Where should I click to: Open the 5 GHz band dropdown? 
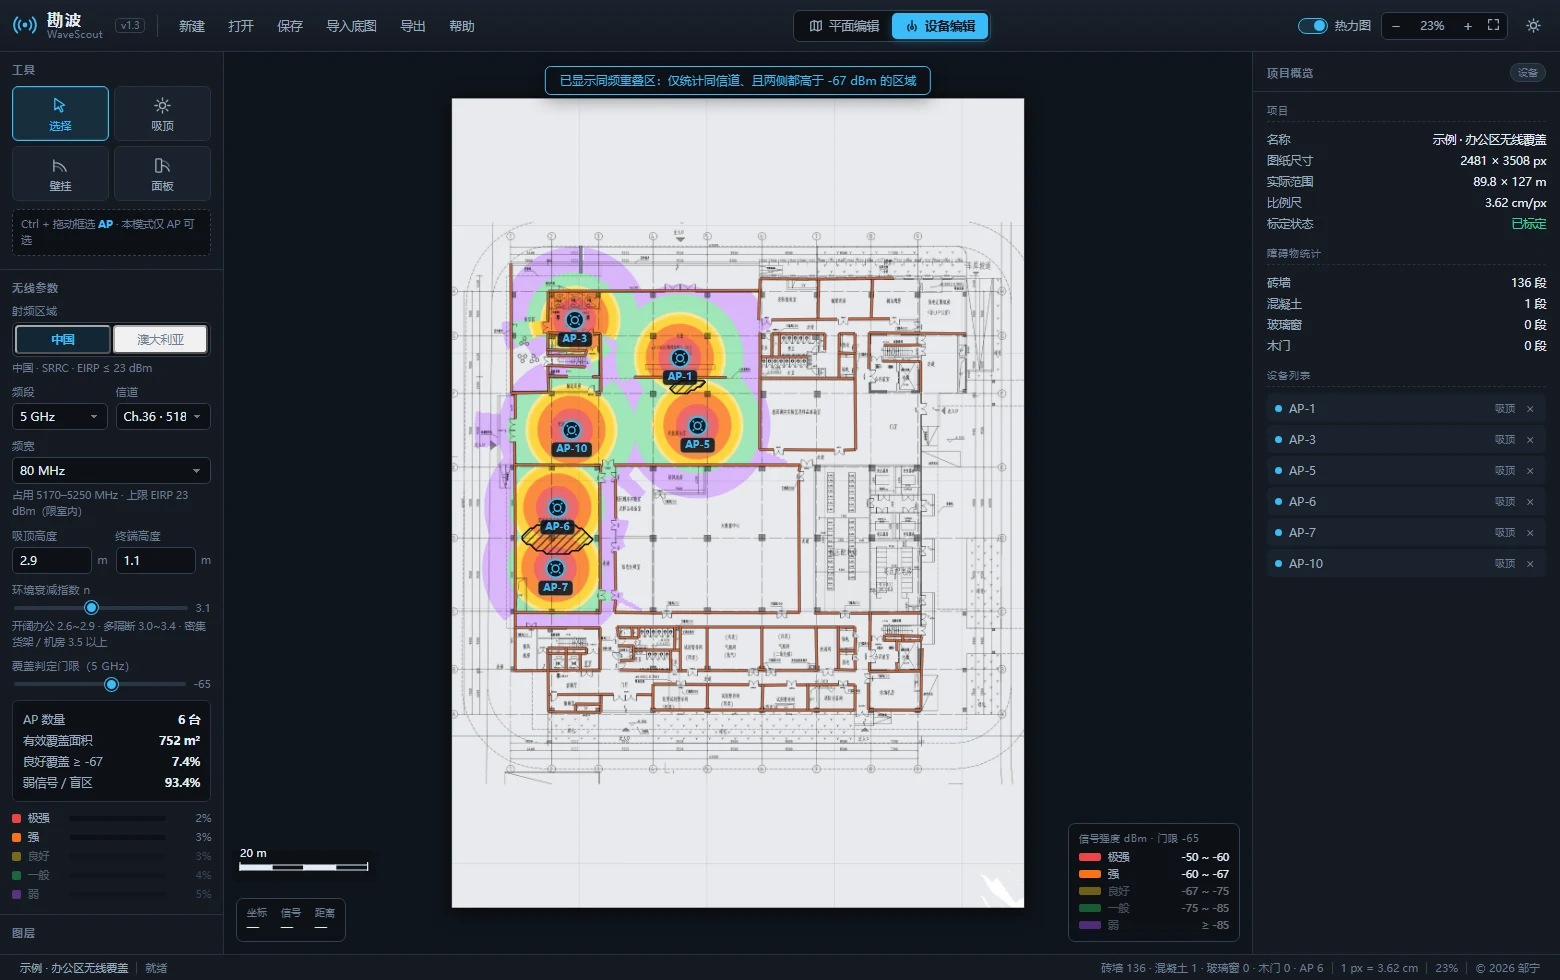point(59,416)
